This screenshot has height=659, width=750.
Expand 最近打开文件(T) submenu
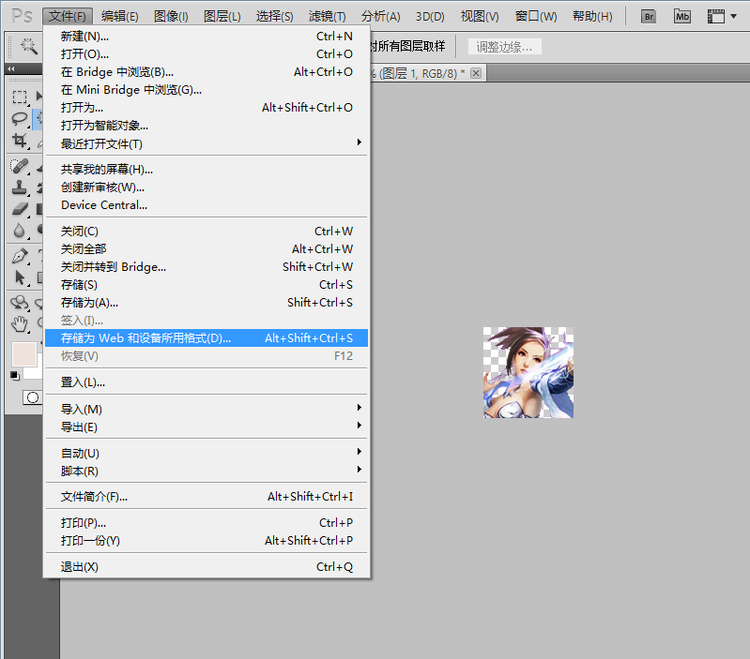point(206,143)
